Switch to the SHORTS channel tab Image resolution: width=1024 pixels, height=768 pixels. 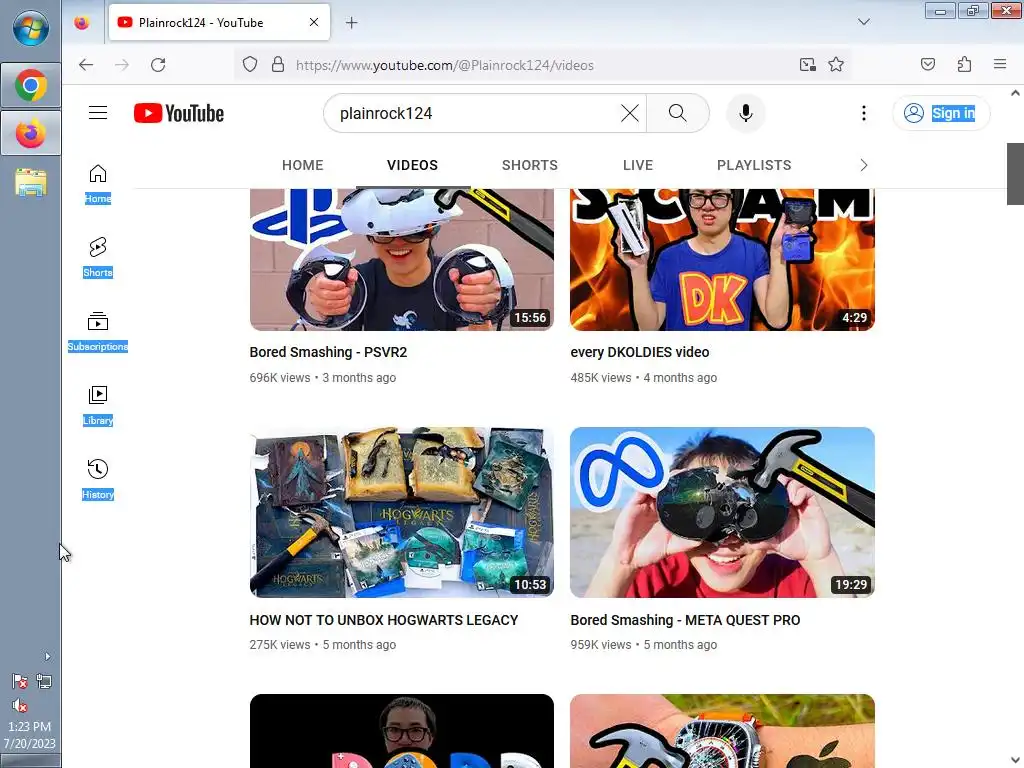[530, 165]
